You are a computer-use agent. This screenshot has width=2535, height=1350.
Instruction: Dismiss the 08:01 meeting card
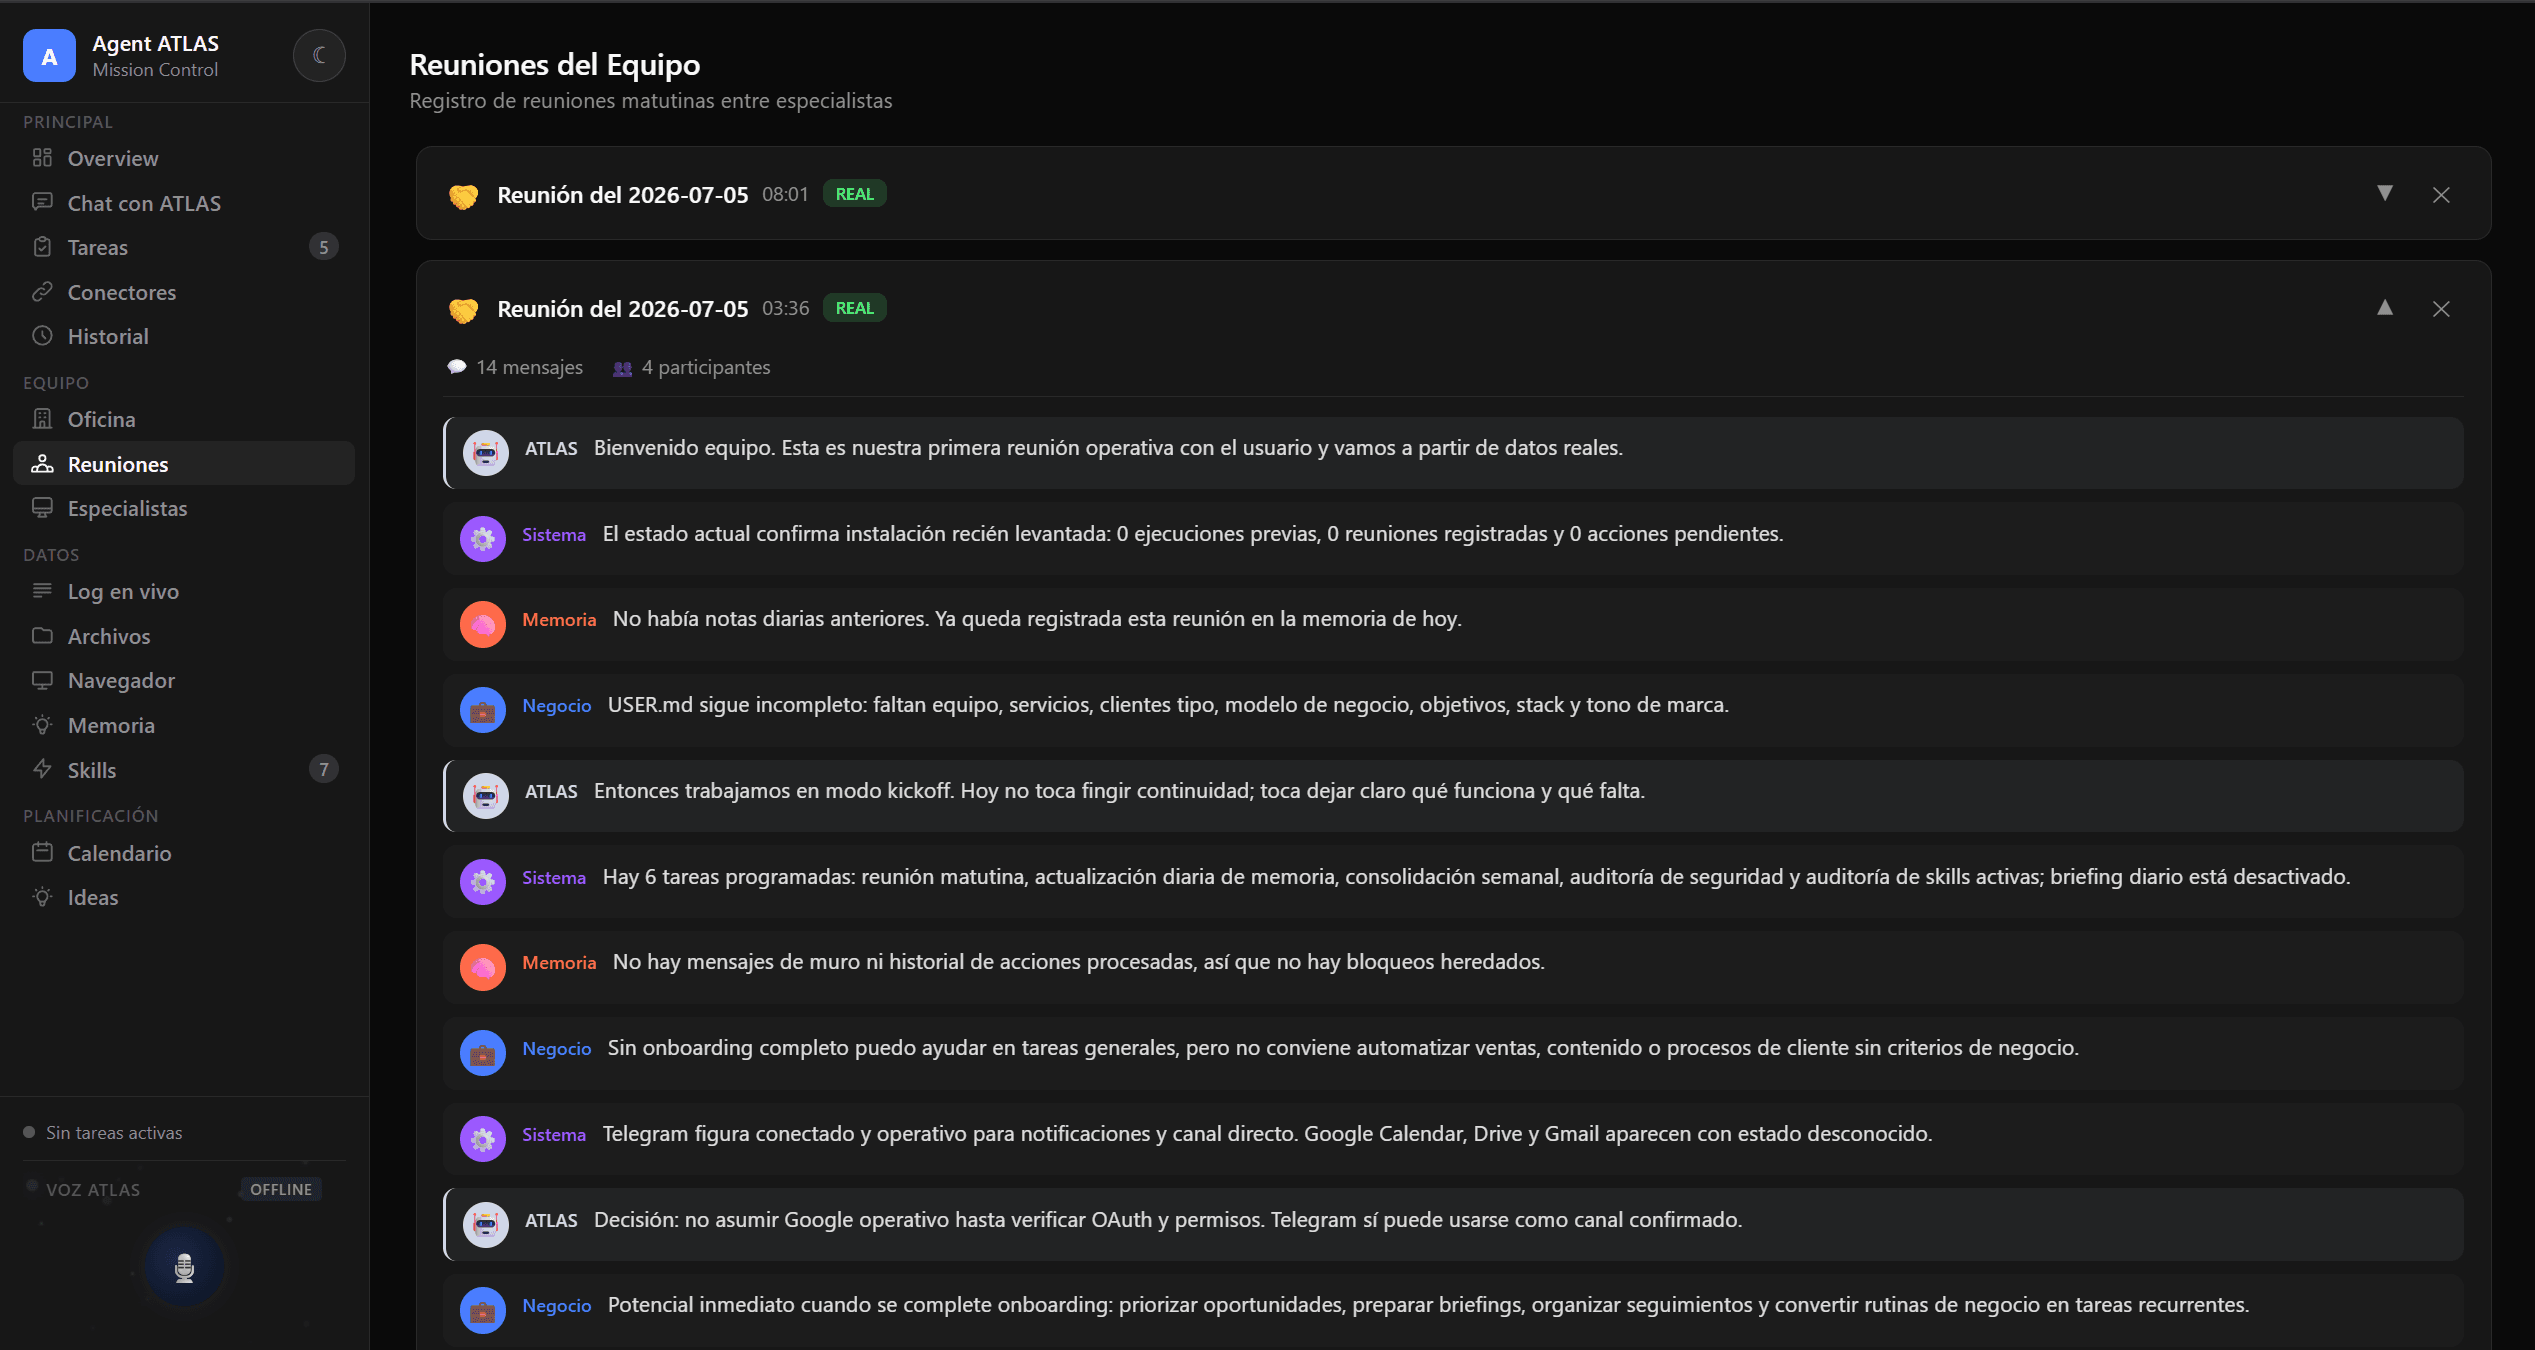pos(2441,195)
